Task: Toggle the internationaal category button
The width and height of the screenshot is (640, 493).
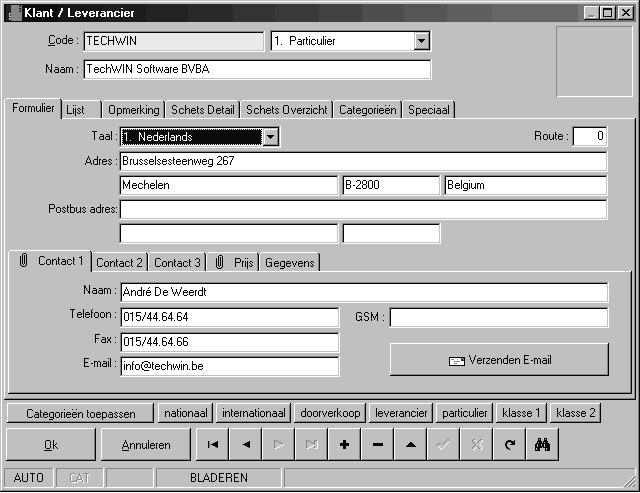Action: pos(253,413)
